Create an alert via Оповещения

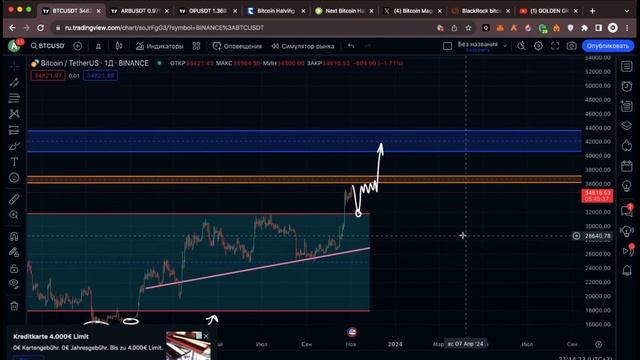tap(237, 46)
